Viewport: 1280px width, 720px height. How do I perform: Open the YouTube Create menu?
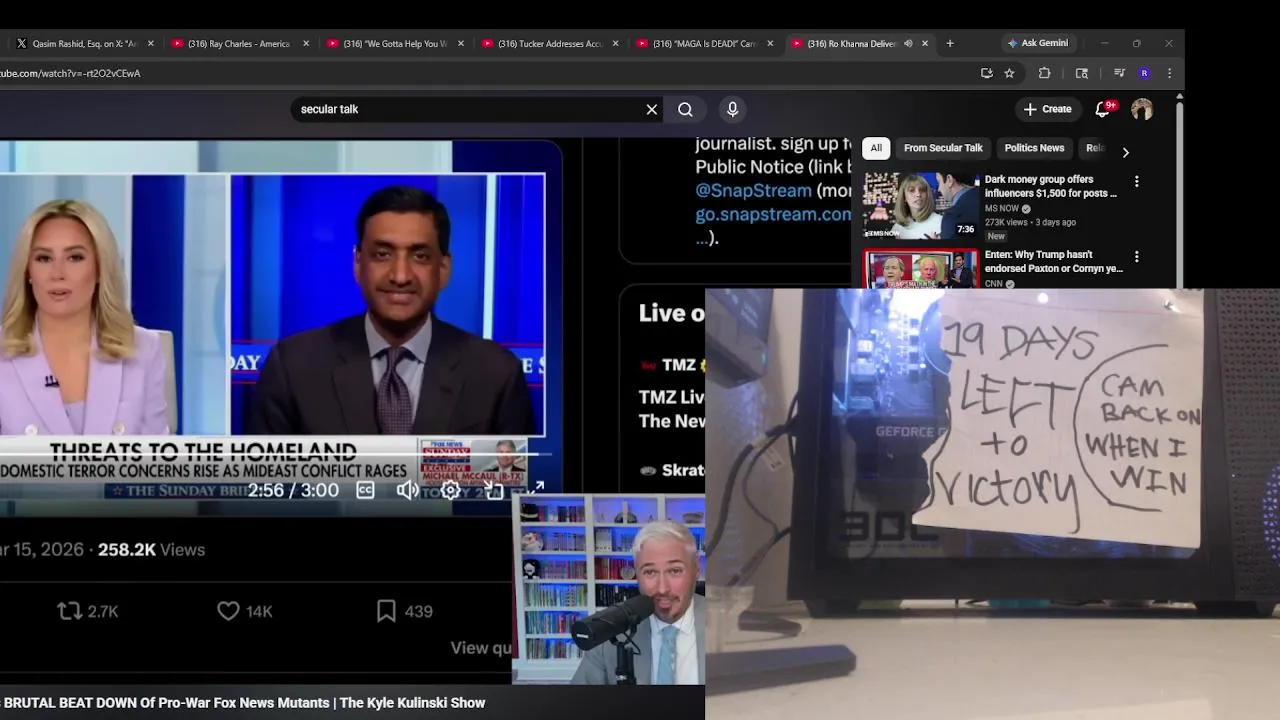pyautogui.click(x=1047, y=109)
